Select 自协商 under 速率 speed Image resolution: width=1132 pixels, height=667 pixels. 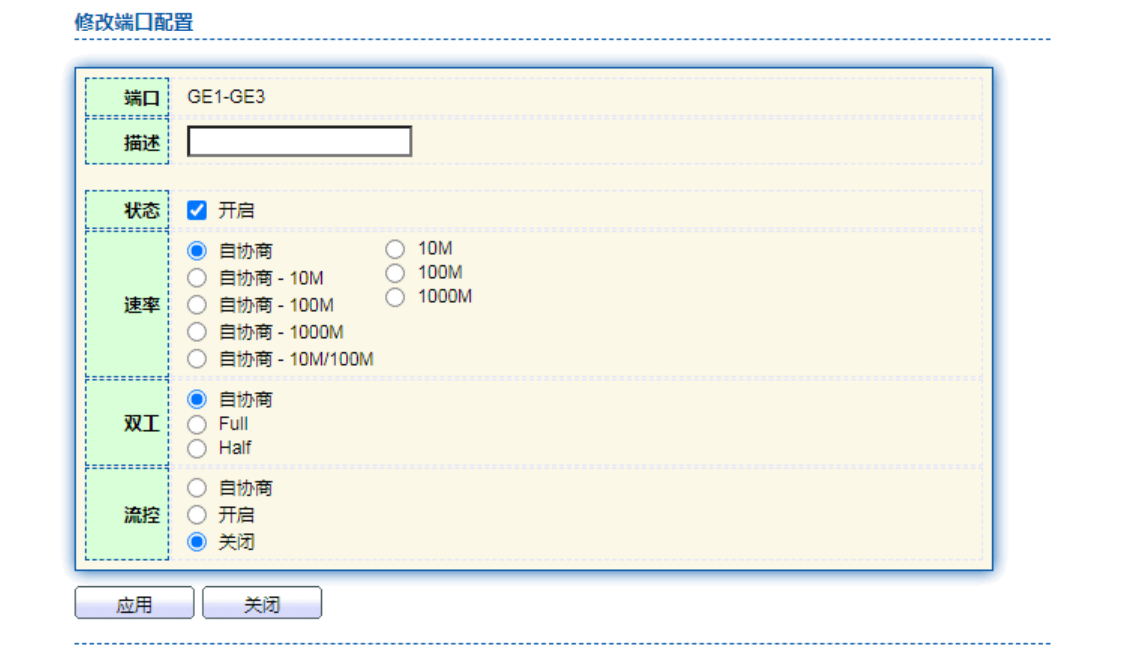(x=197, y=251)
